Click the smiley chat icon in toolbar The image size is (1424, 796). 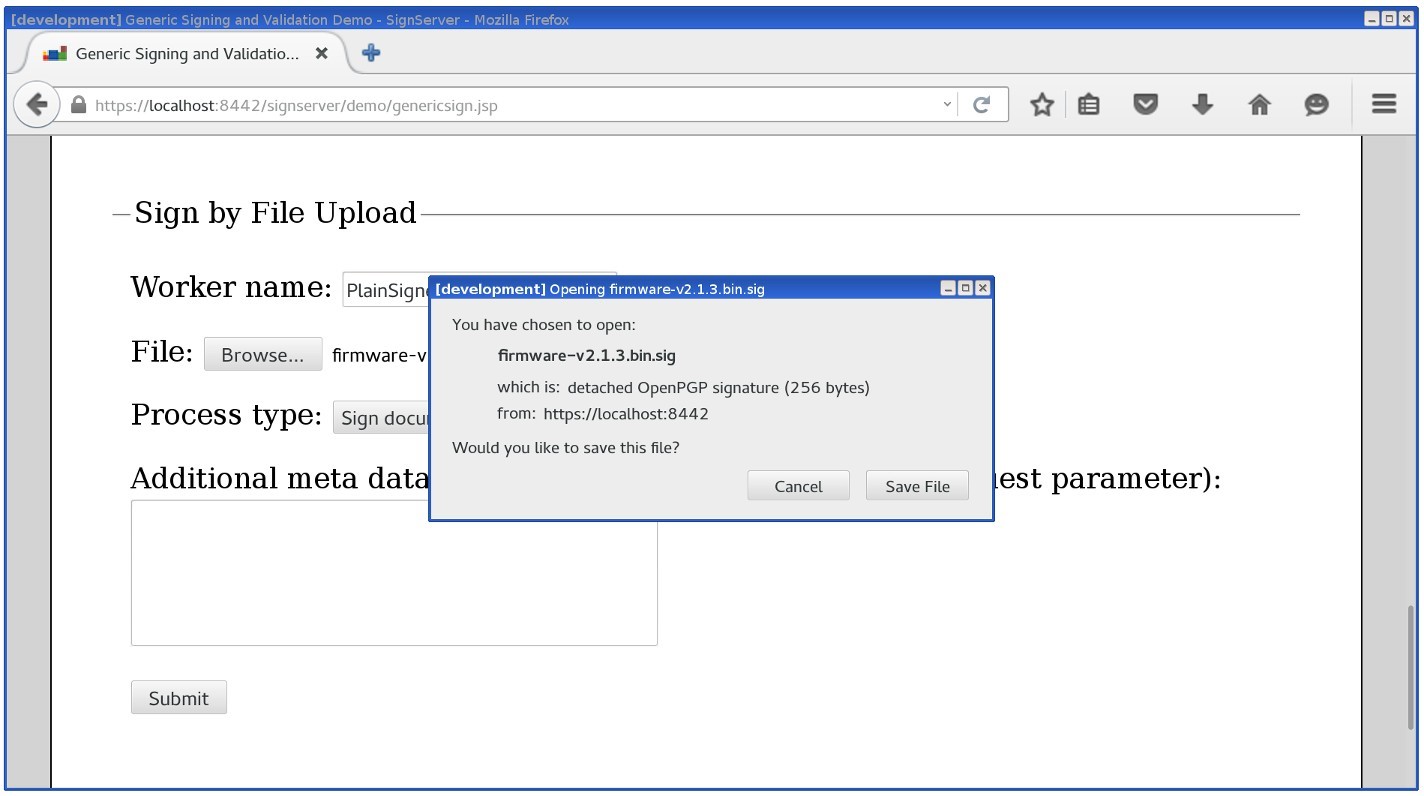coord(1316,105)
